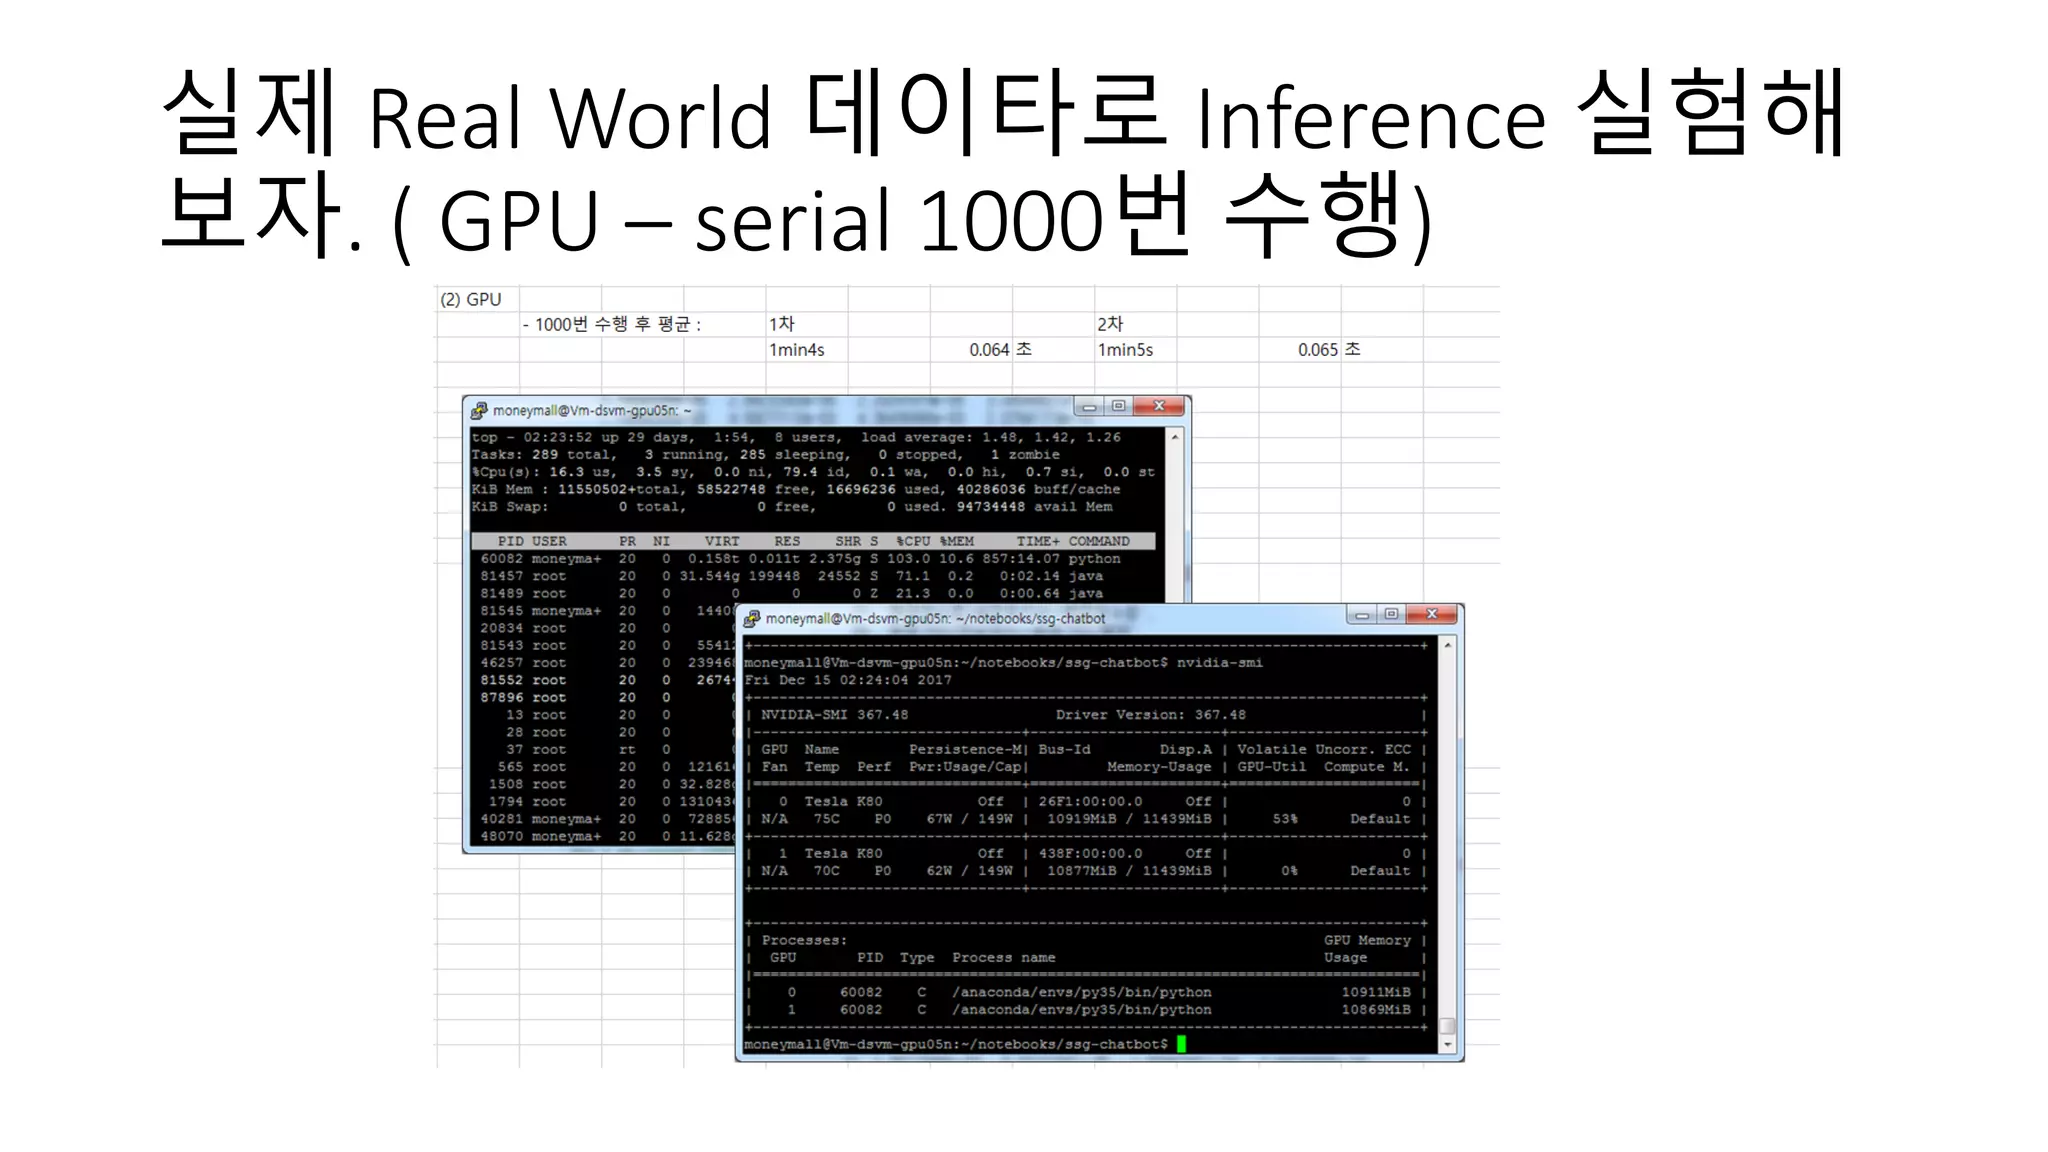Click the GPU 0 Tesla K80 name row
Viewport: 2048px width, 1152px height.
(1085, 801)
